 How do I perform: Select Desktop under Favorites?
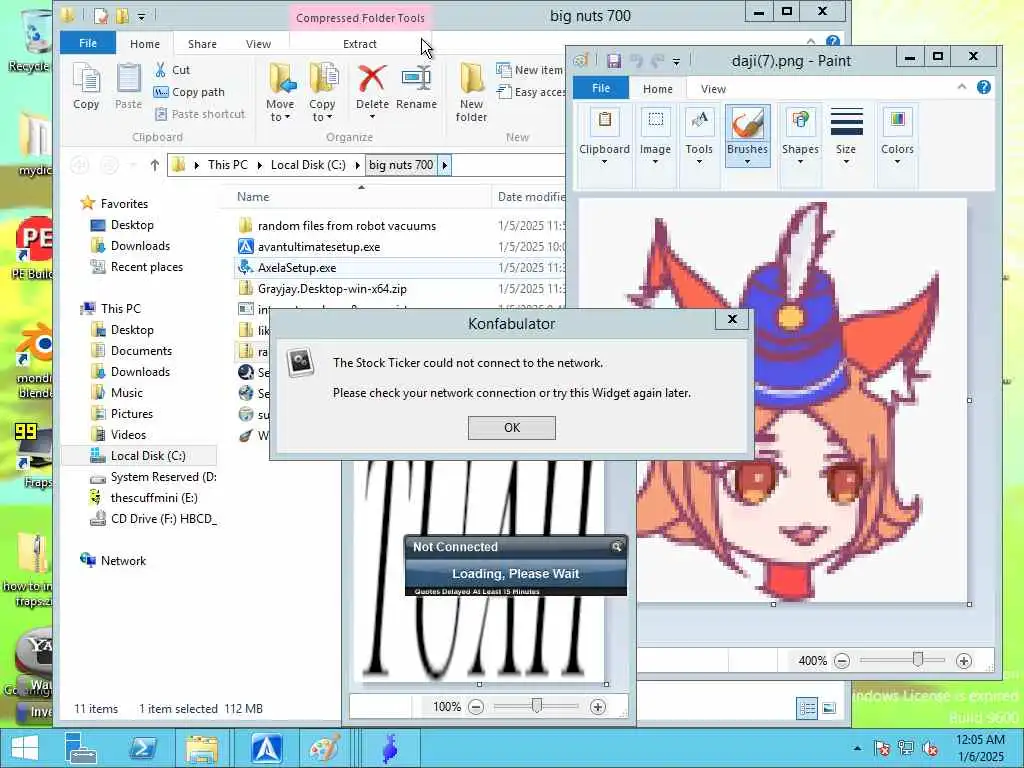point(132,225)
